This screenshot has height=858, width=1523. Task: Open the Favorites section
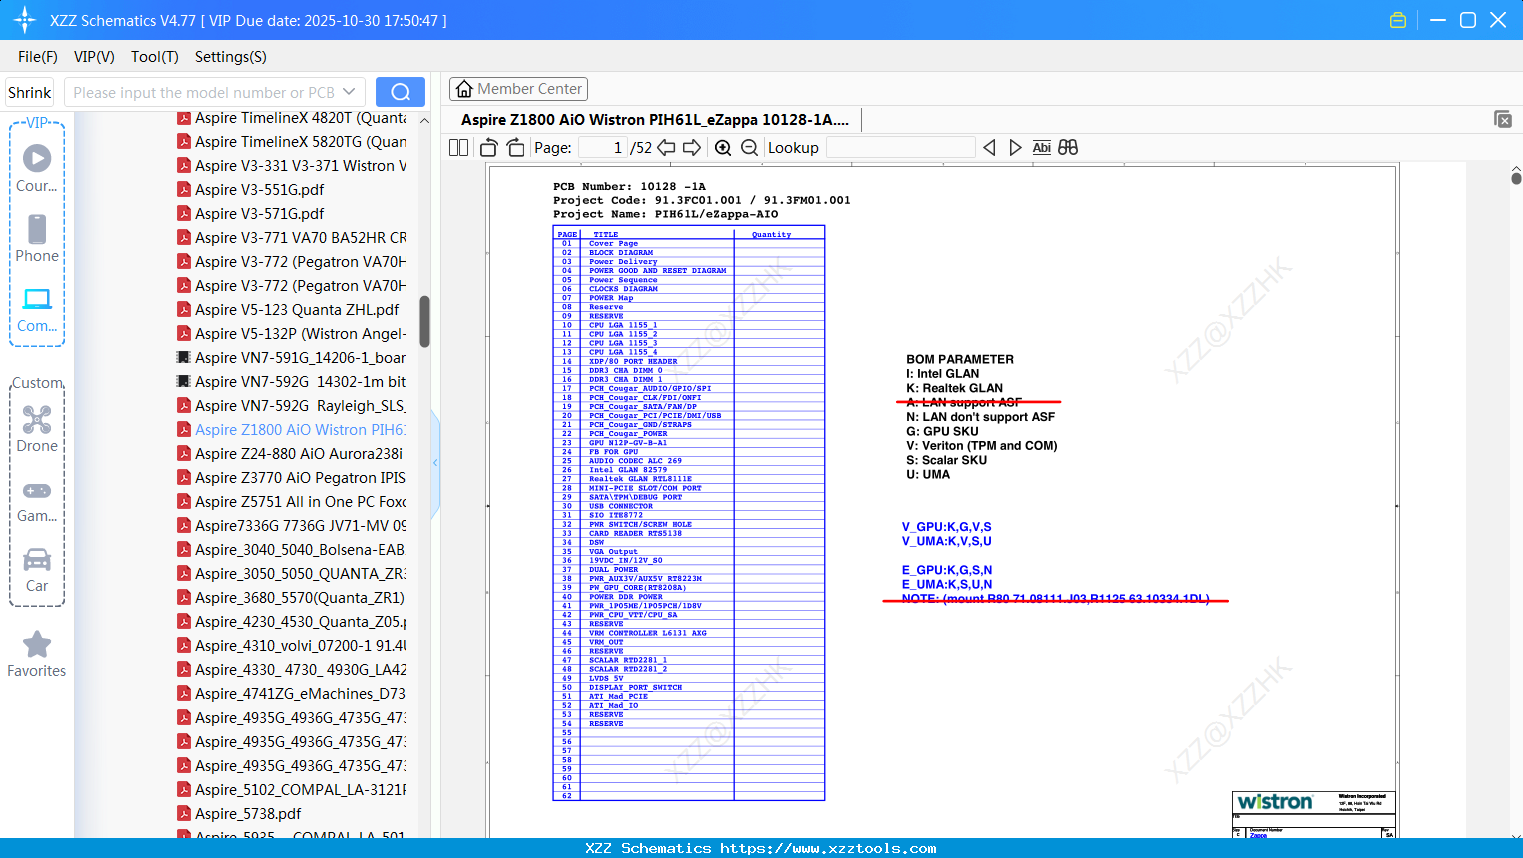(x=37, y=655)
